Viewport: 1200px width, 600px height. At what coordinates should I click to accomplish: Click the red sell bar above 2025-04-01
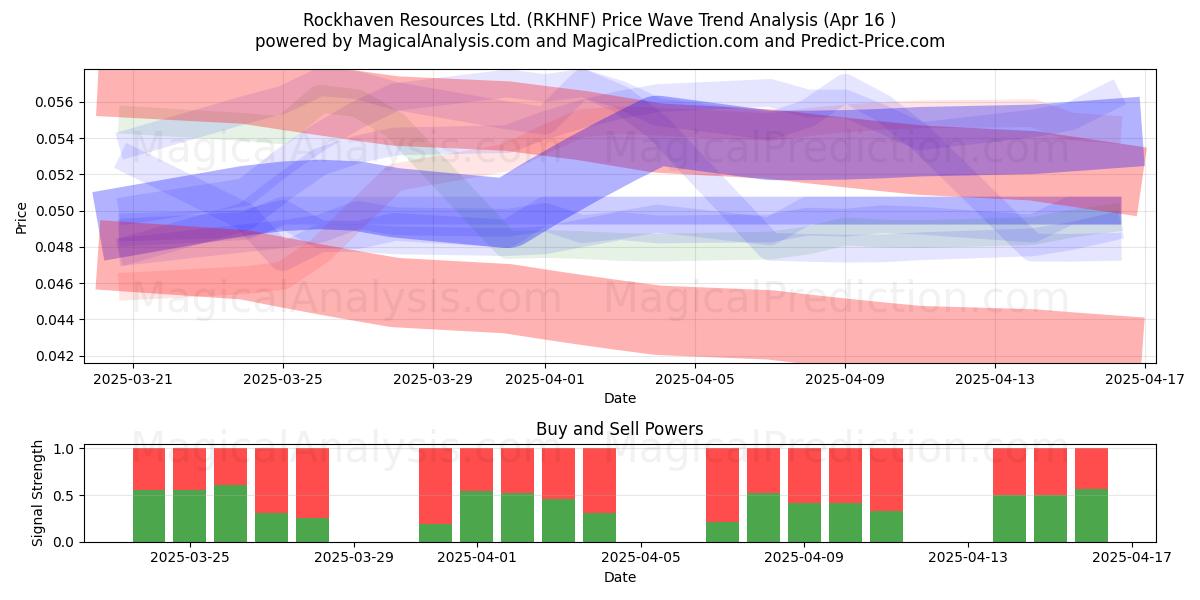(x=477, y=470)
